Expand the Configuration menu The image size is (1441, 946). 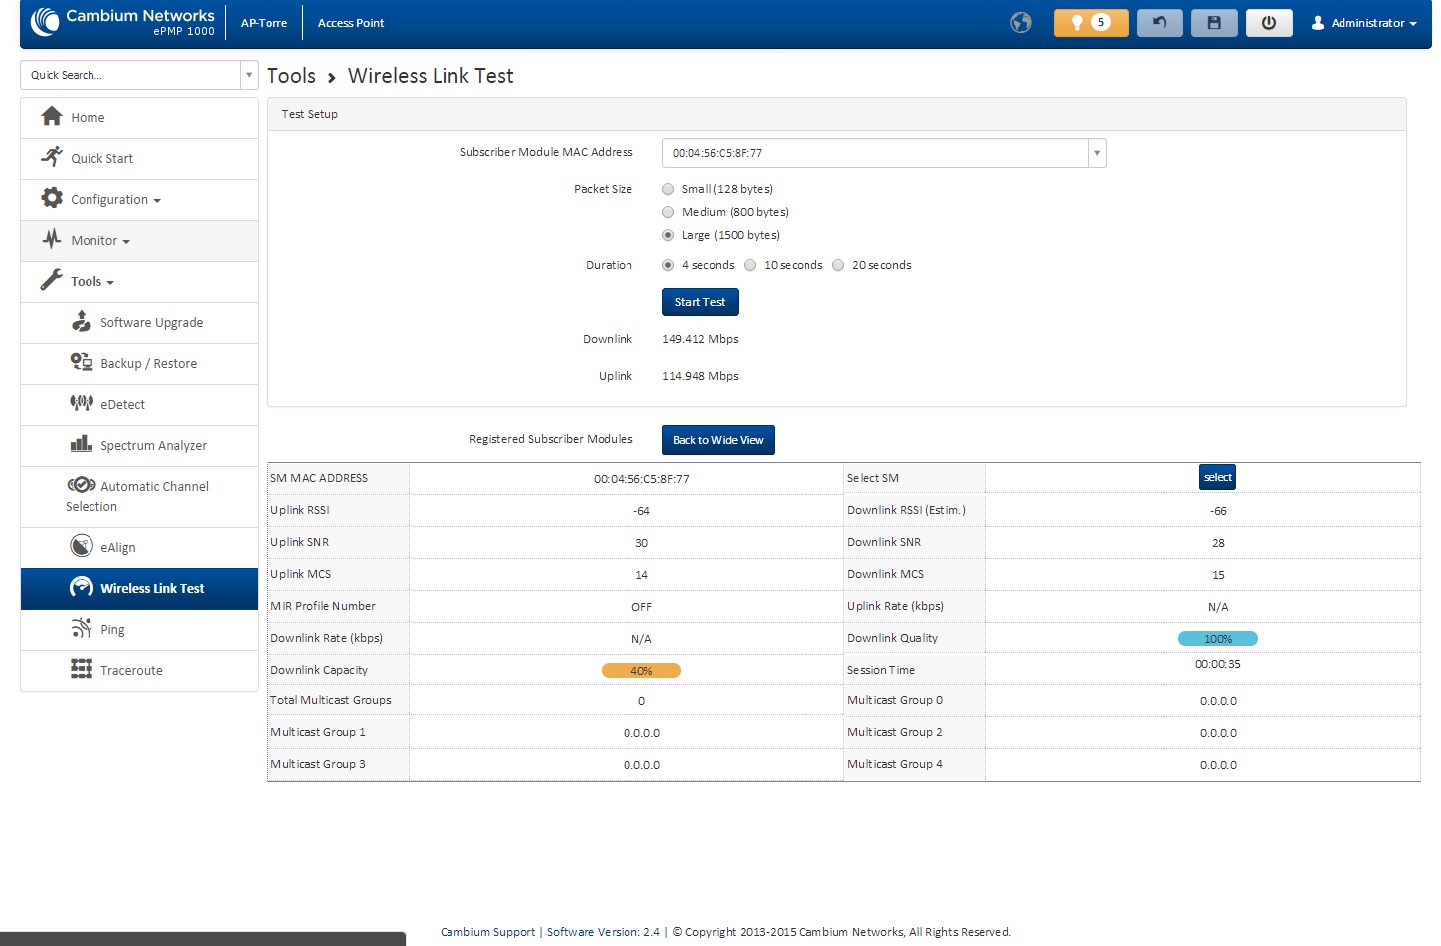(139, 200)
